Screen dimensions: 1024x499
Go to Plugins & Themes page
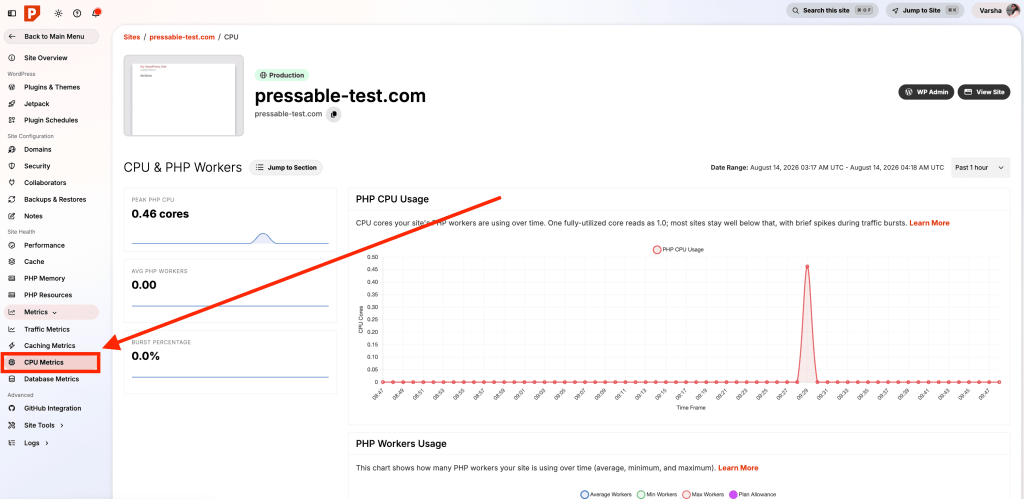pos(52,88)
